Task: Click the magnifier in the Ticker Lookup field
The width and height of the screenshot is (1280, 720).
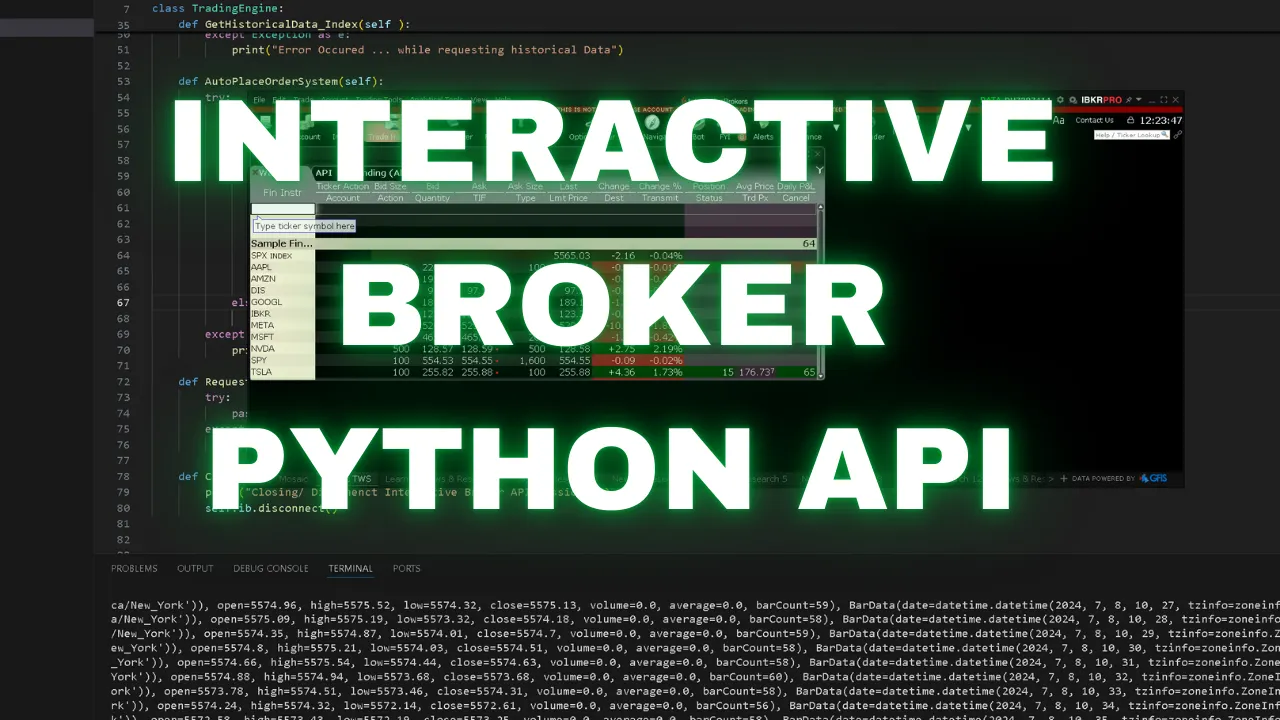Action: click(x=1165, y=134)
